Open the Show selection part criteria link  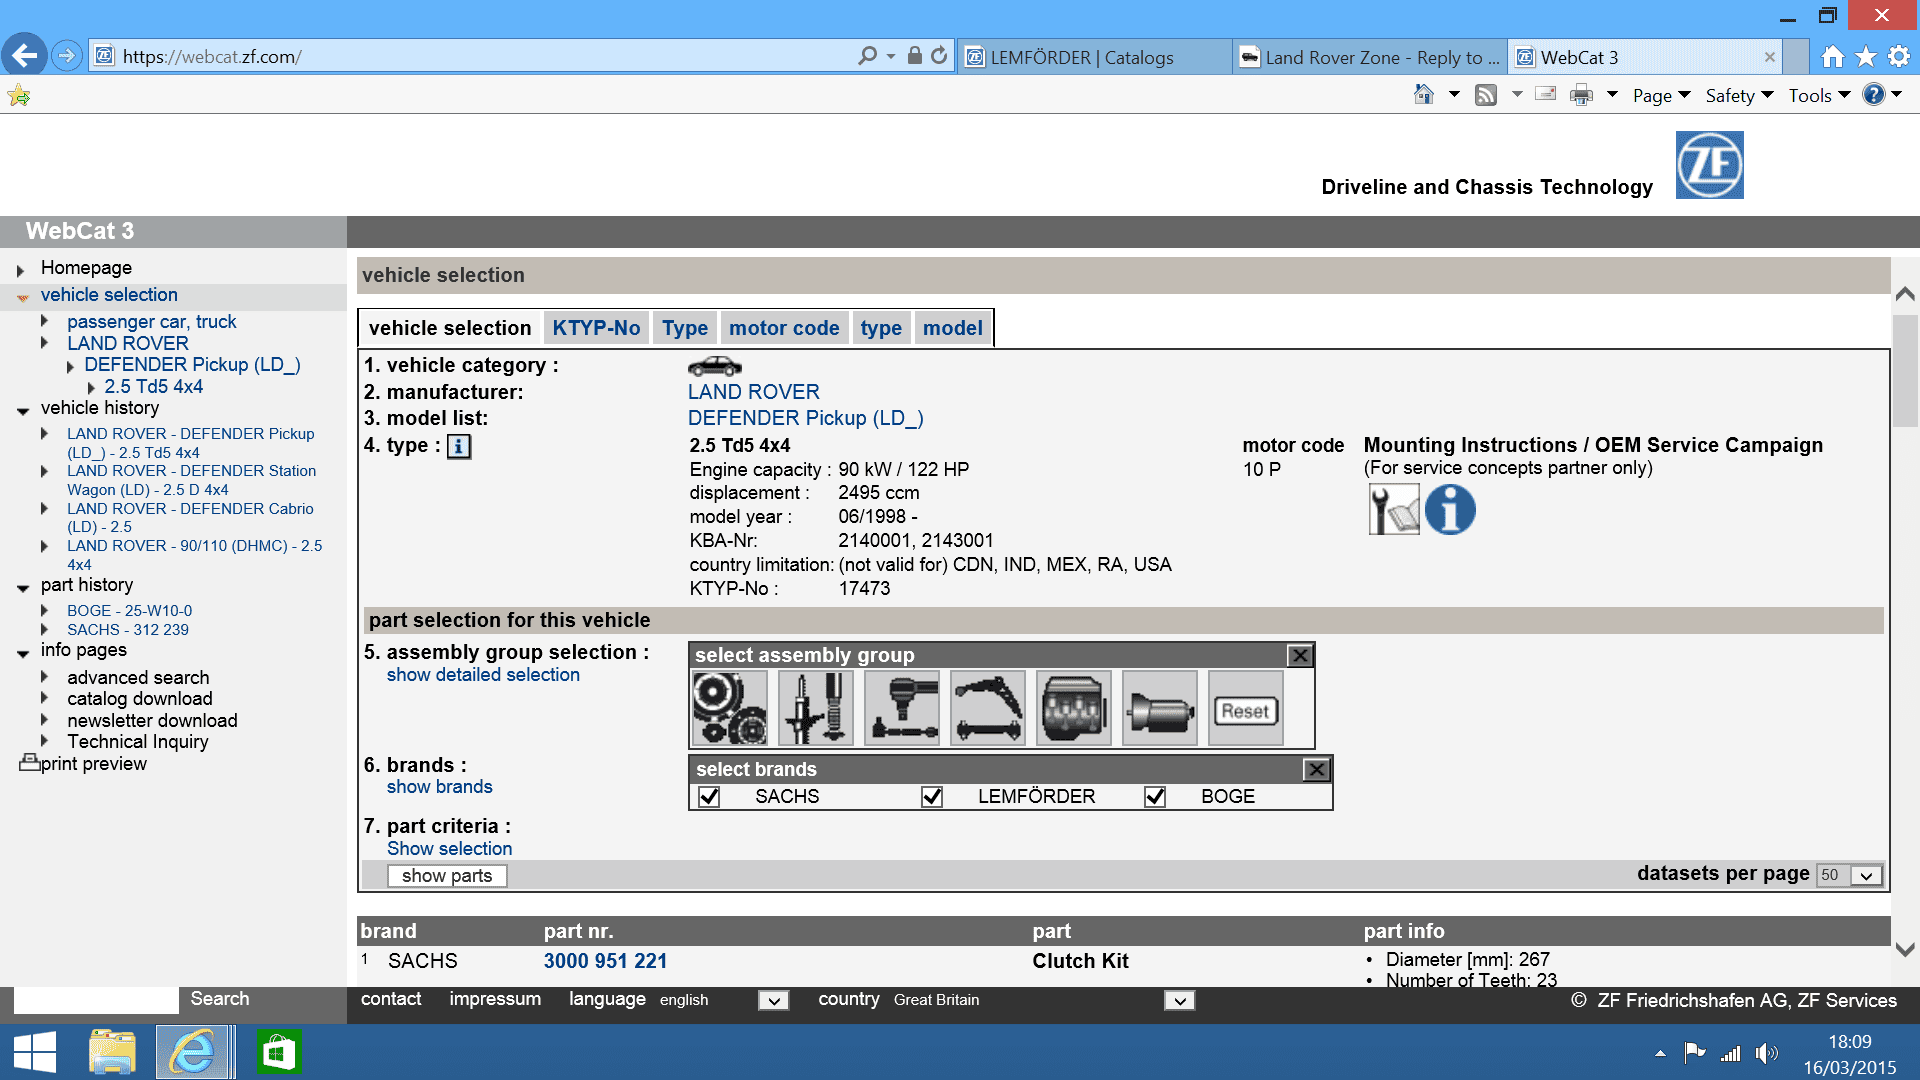(x=450, y=849)
